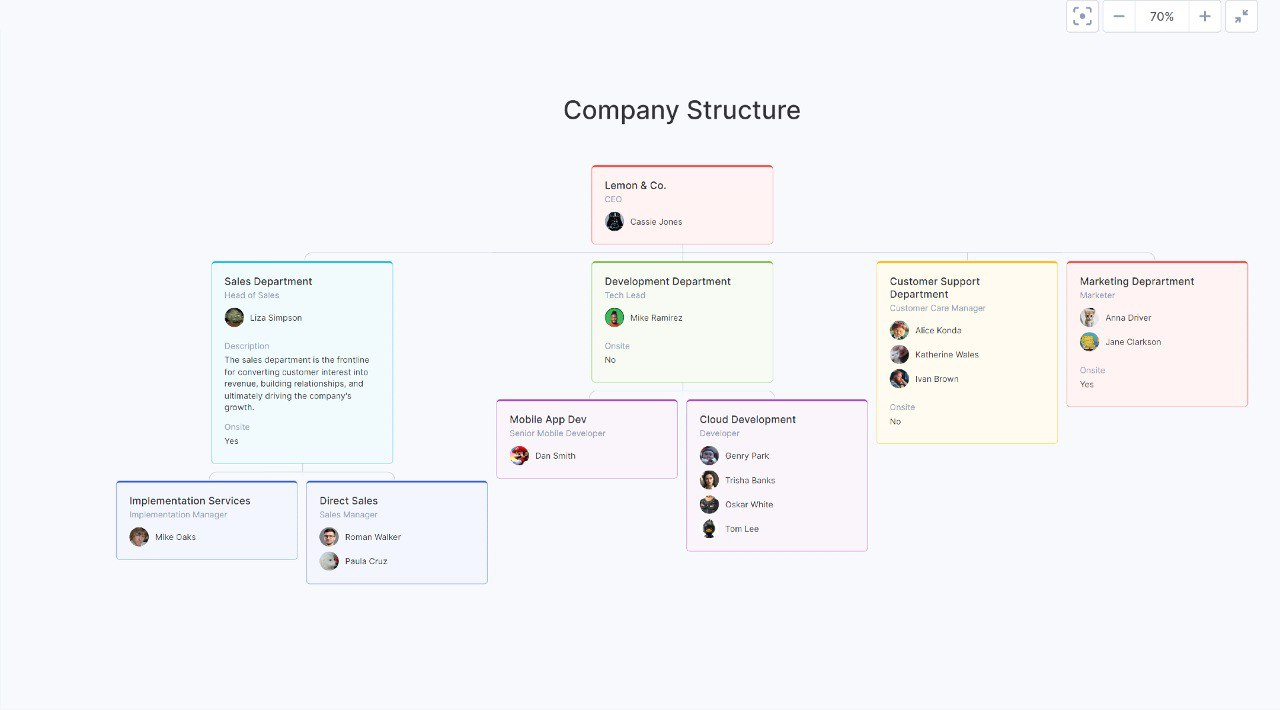The width and height of the screenshot is (1280, 710).
Task: Open the Marketing Department card
Action: coord(1157,334)
